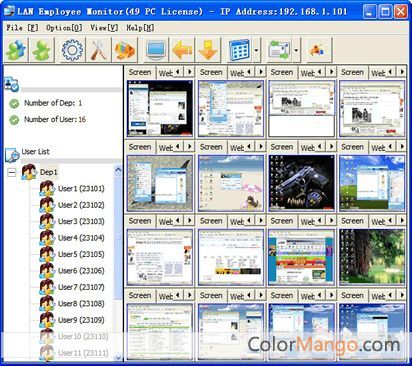Click the blue monitor screen icon
The height and width of the screenshot is (366, 412).
point(156,50)
